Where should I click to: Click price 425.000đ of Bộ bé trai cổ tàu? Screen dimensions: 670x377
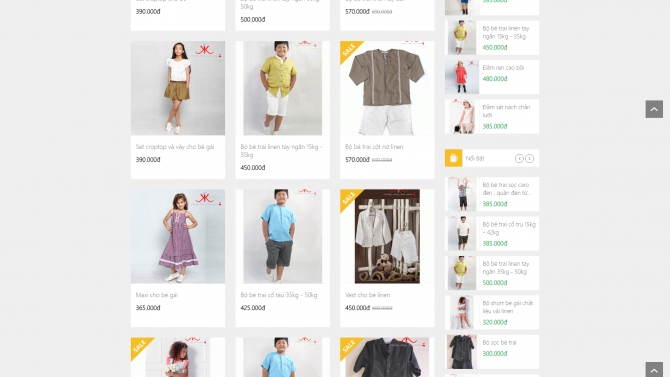tap(253, 308)
